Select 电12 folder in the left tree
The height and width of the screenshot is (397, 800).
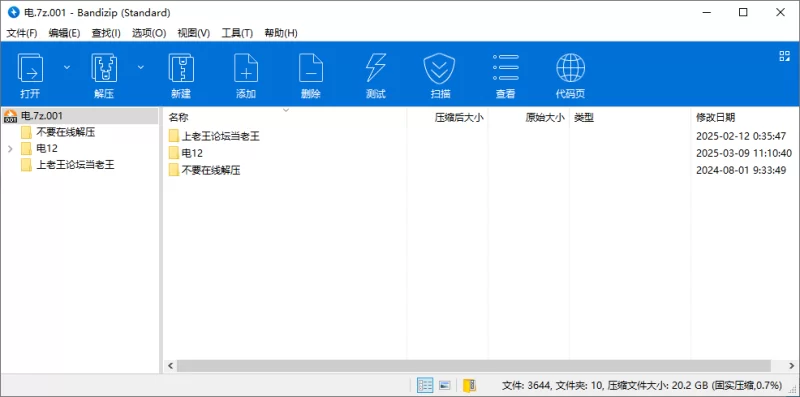(47, 149)
